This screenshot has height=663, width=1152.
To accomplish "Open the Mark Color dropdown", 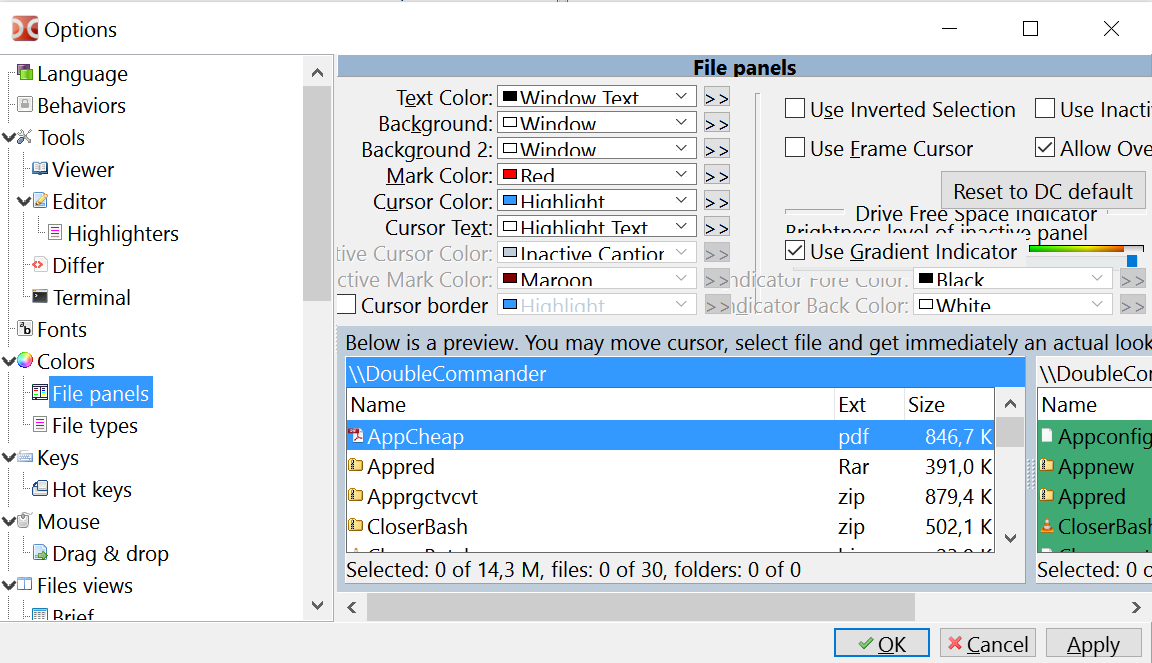I will pyautogui.click(x=681, y=175).
